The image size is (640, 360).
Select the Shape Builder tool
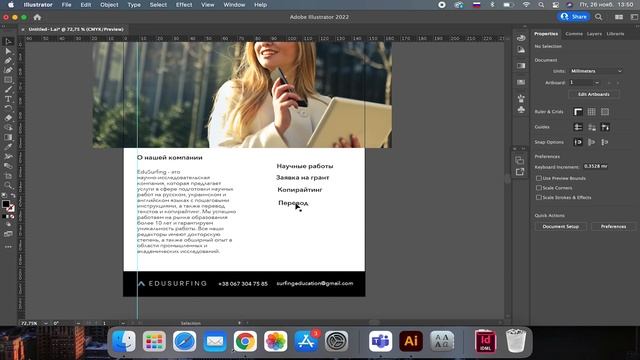click(x=8, y=128)
